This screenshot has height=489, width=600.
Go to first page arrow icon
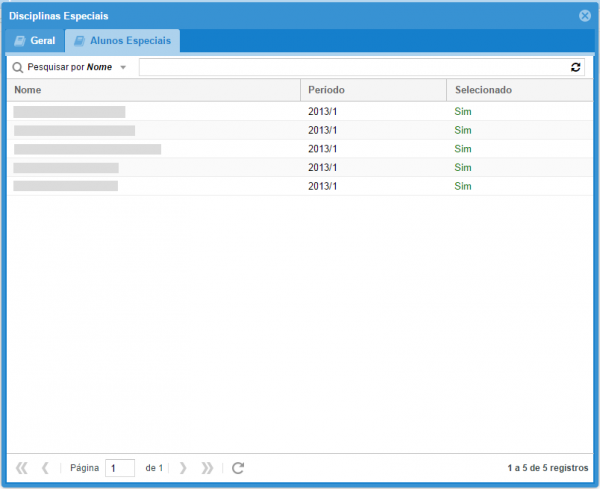[x=22, y=467]
